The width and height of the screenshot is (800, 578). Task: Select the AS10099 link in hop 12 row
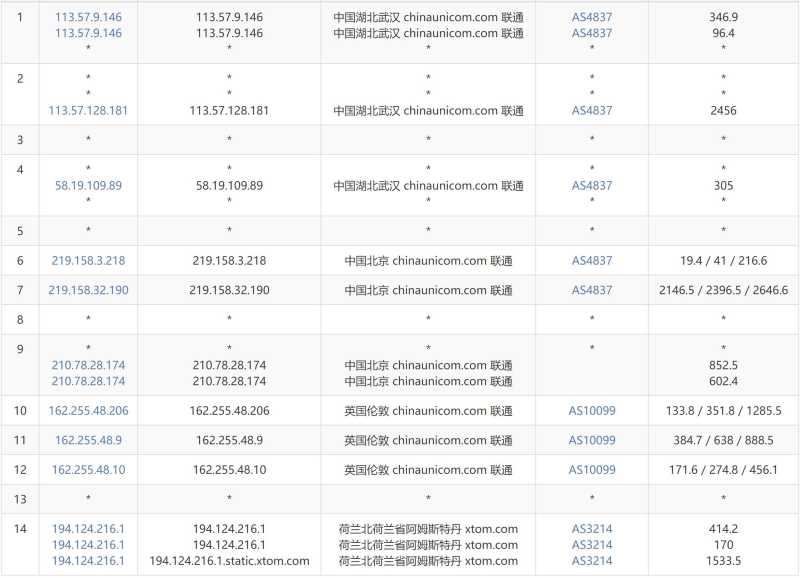(x=592, y=470)
